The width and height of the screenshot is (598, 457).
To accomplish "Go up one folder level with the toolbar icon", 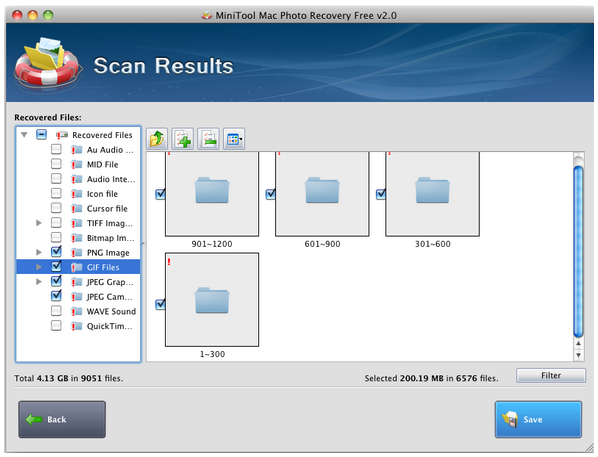I will point(157,138).
